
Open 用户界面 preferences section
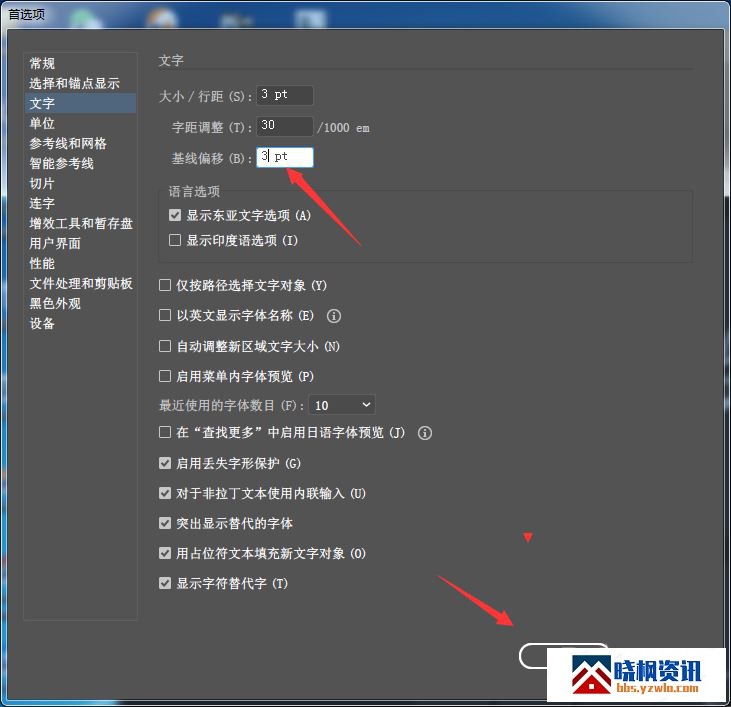coord(55,244)
